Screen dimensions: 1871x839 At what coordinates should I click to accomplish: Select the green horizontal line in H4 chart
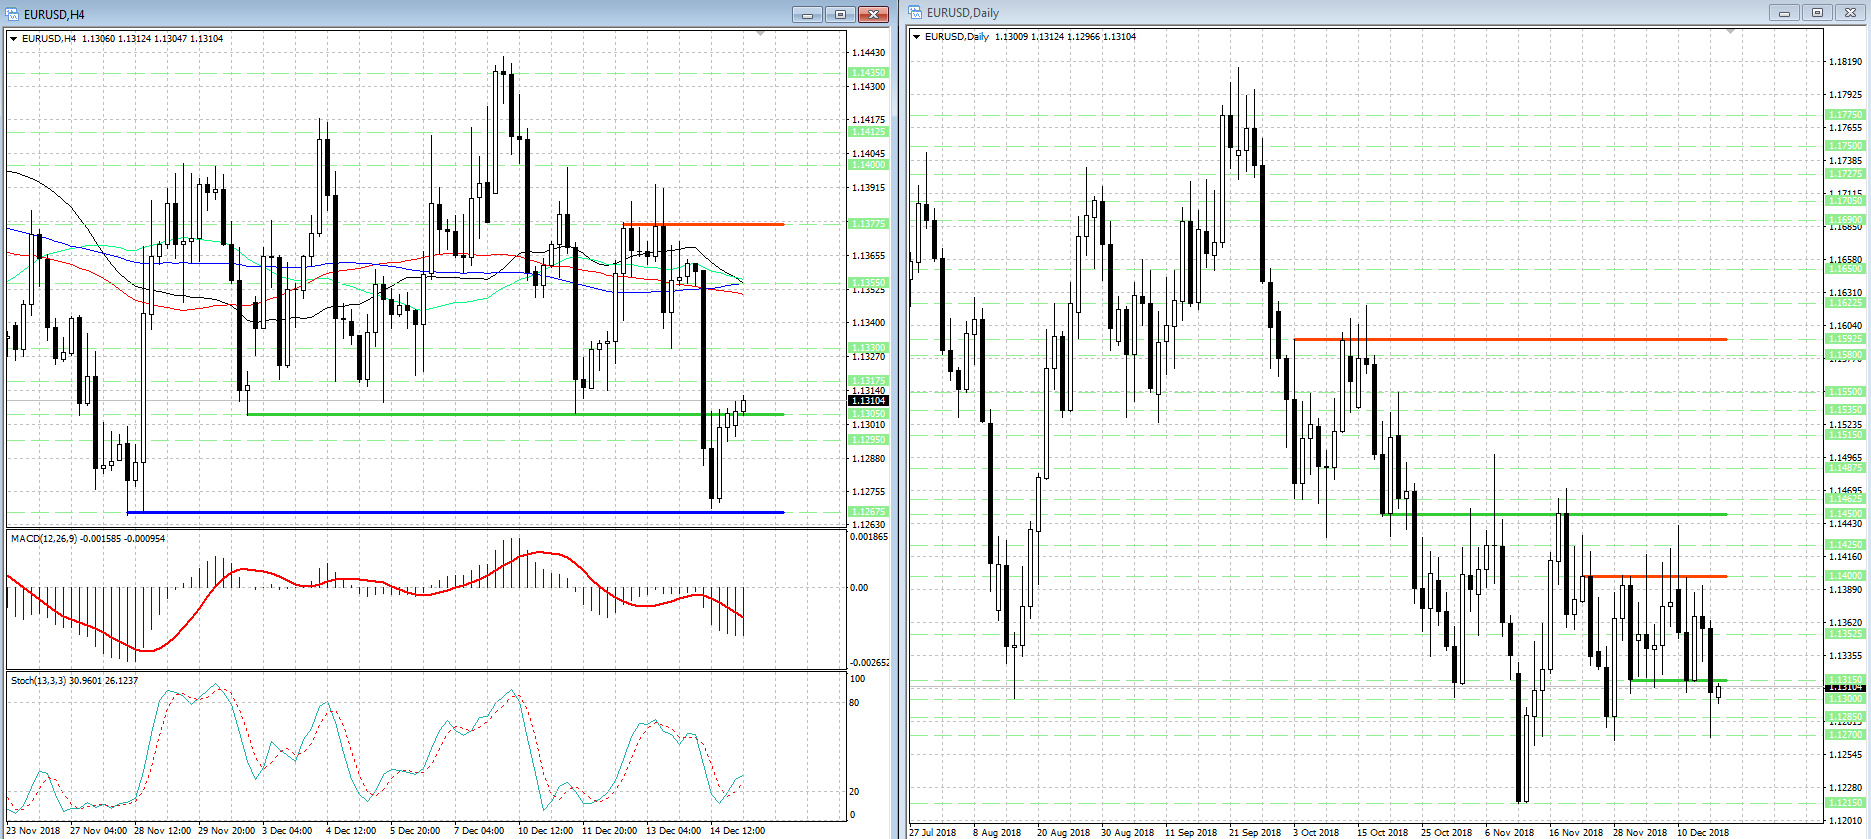(515, 414)
